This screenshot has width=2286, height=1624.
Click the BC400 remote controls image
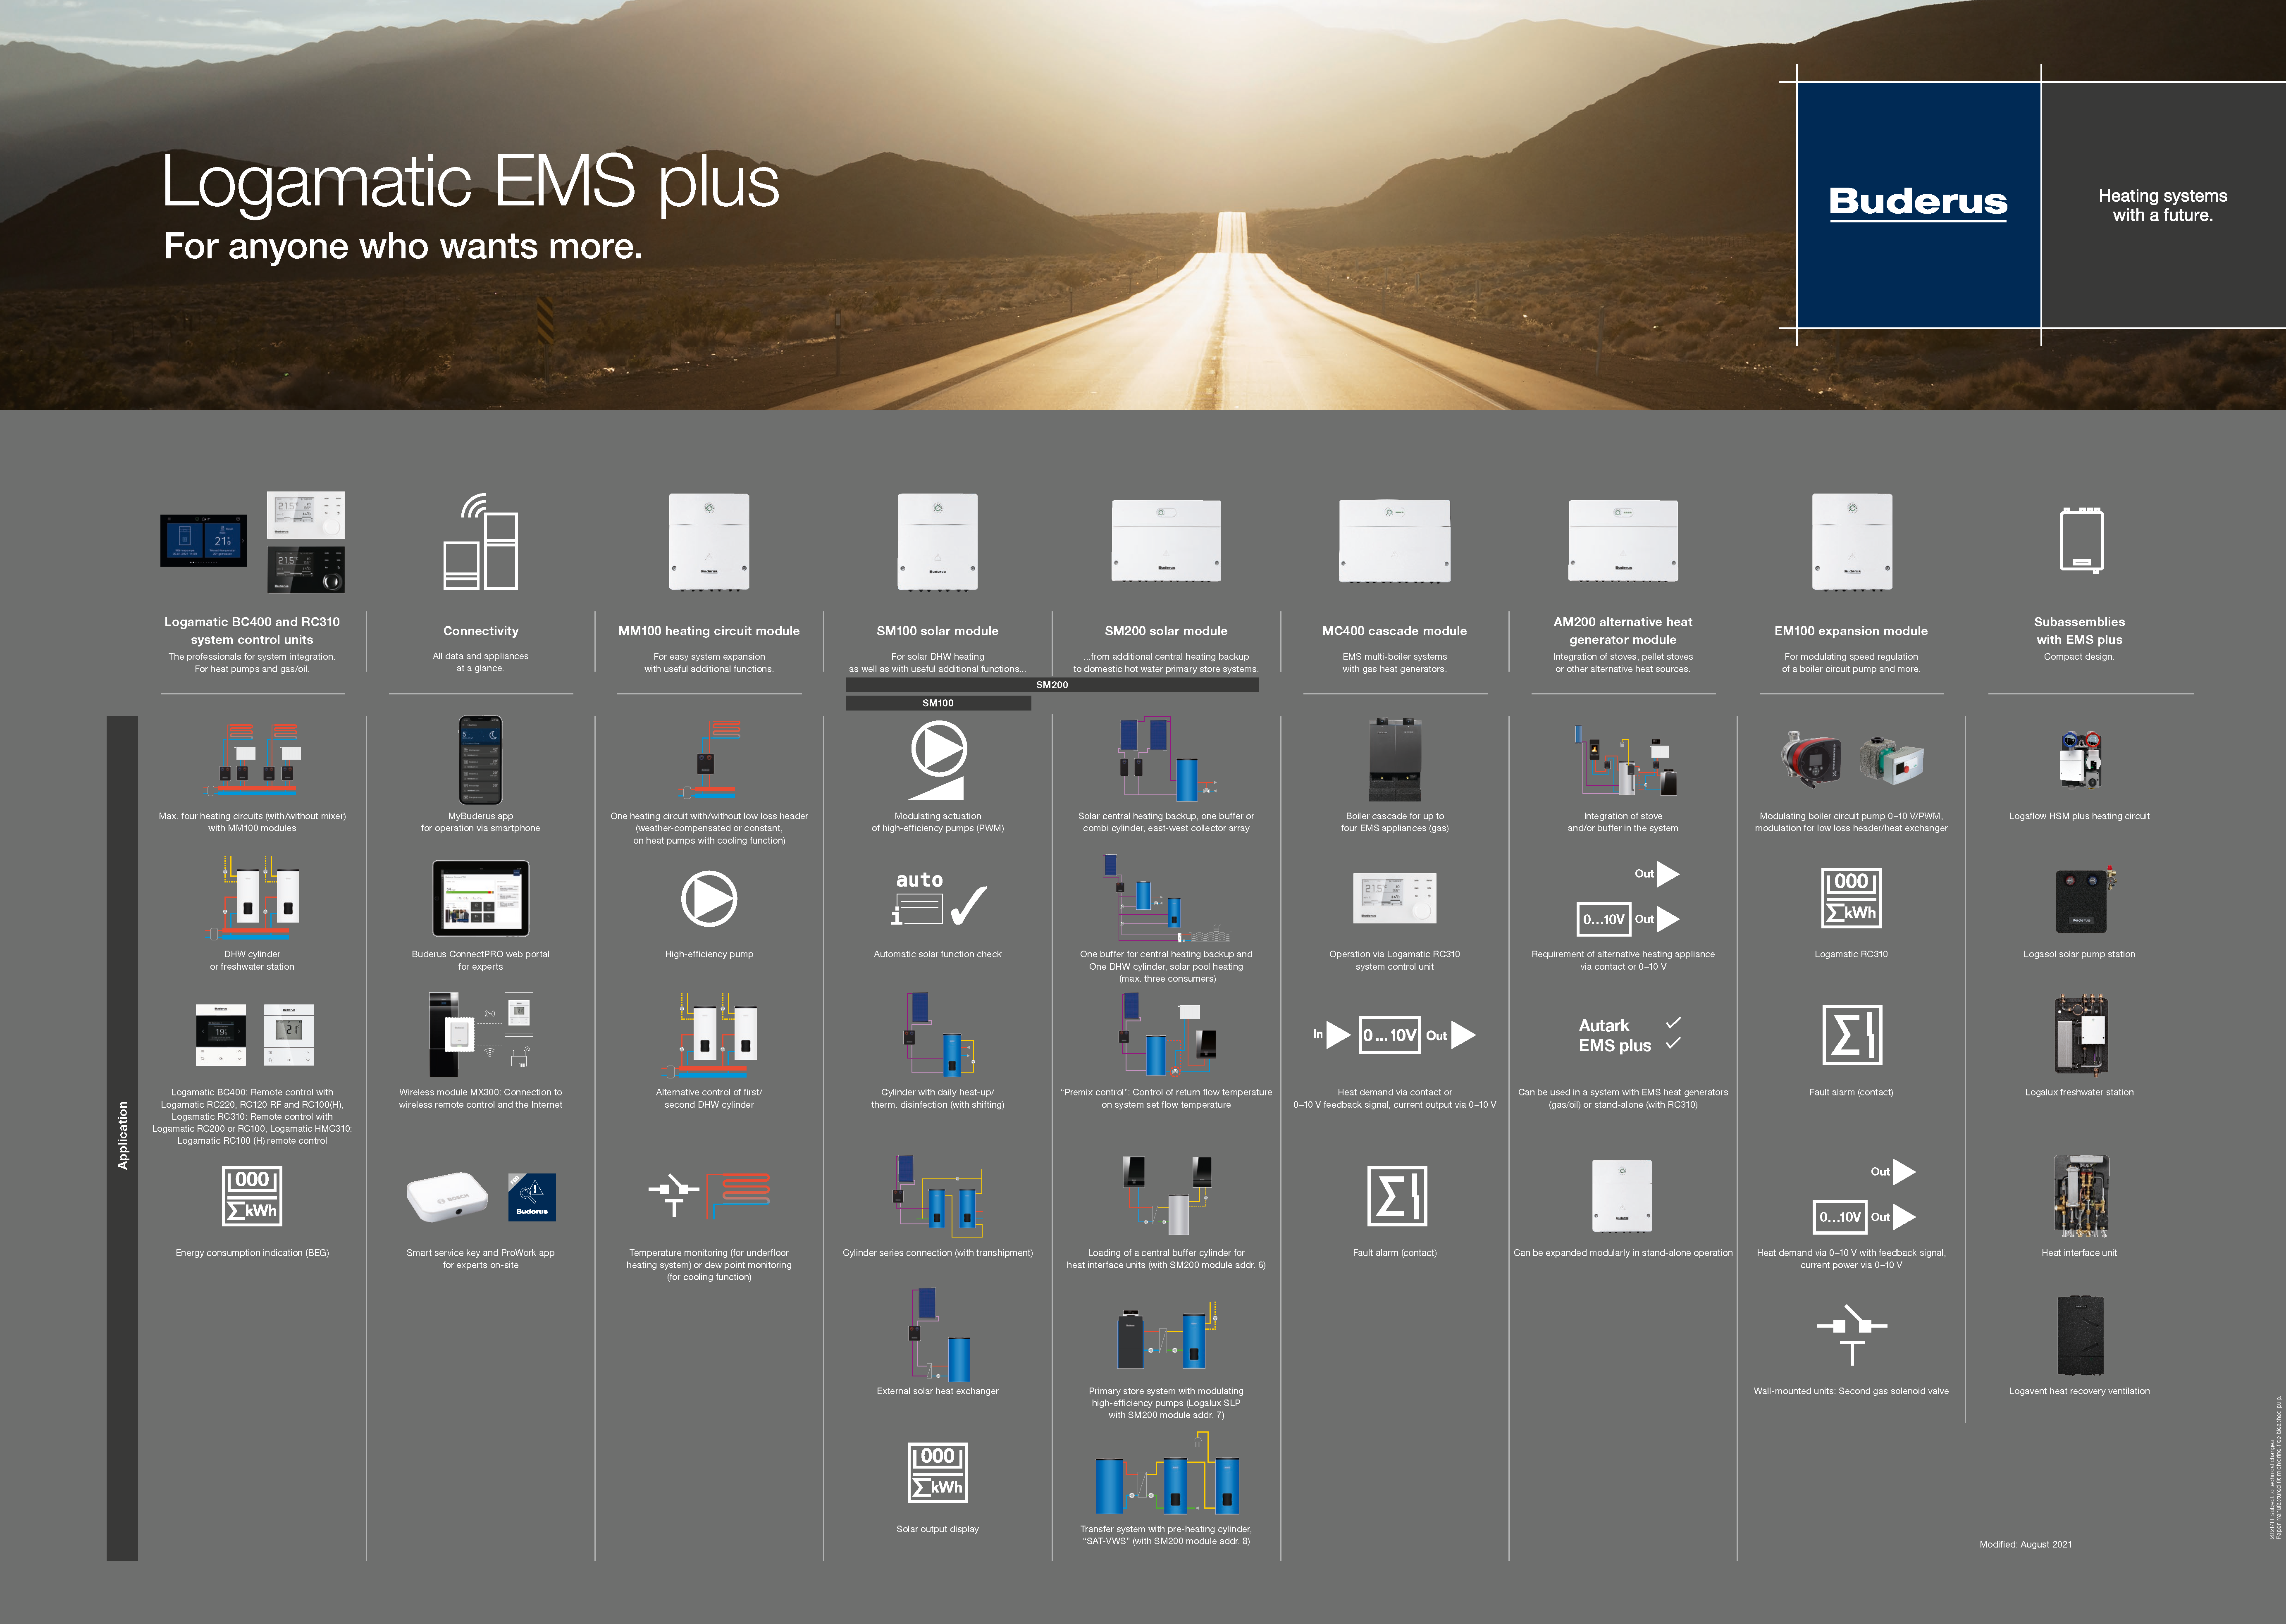pos(255,1035)
